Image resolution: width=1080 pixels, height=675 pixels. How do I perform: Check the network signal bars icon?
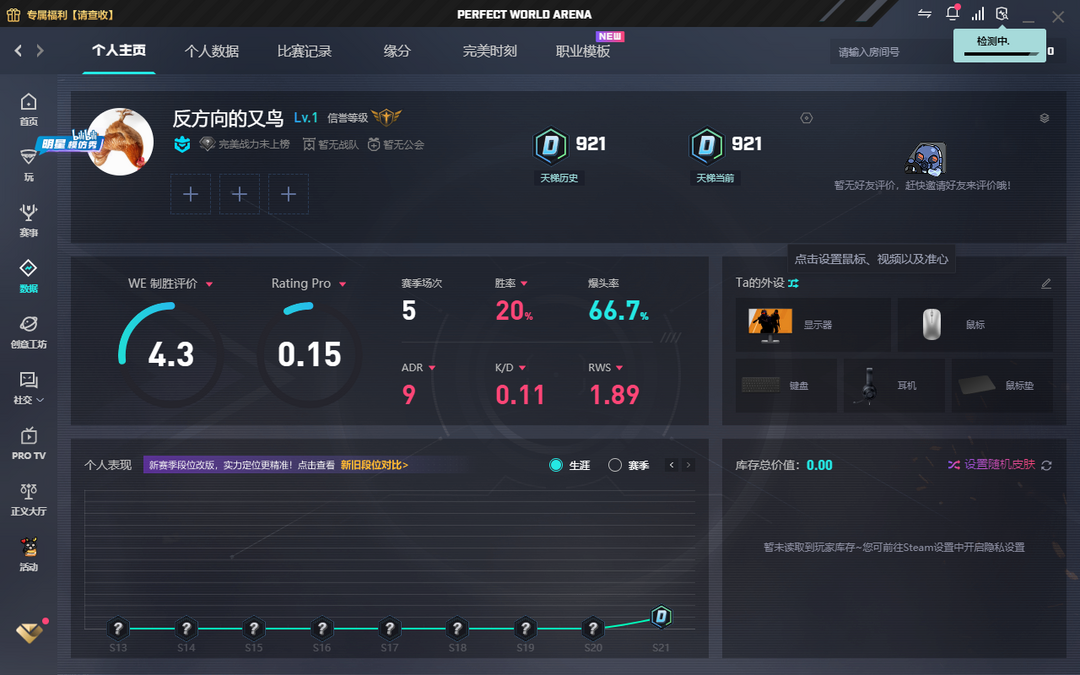click(x=977, y=14)
